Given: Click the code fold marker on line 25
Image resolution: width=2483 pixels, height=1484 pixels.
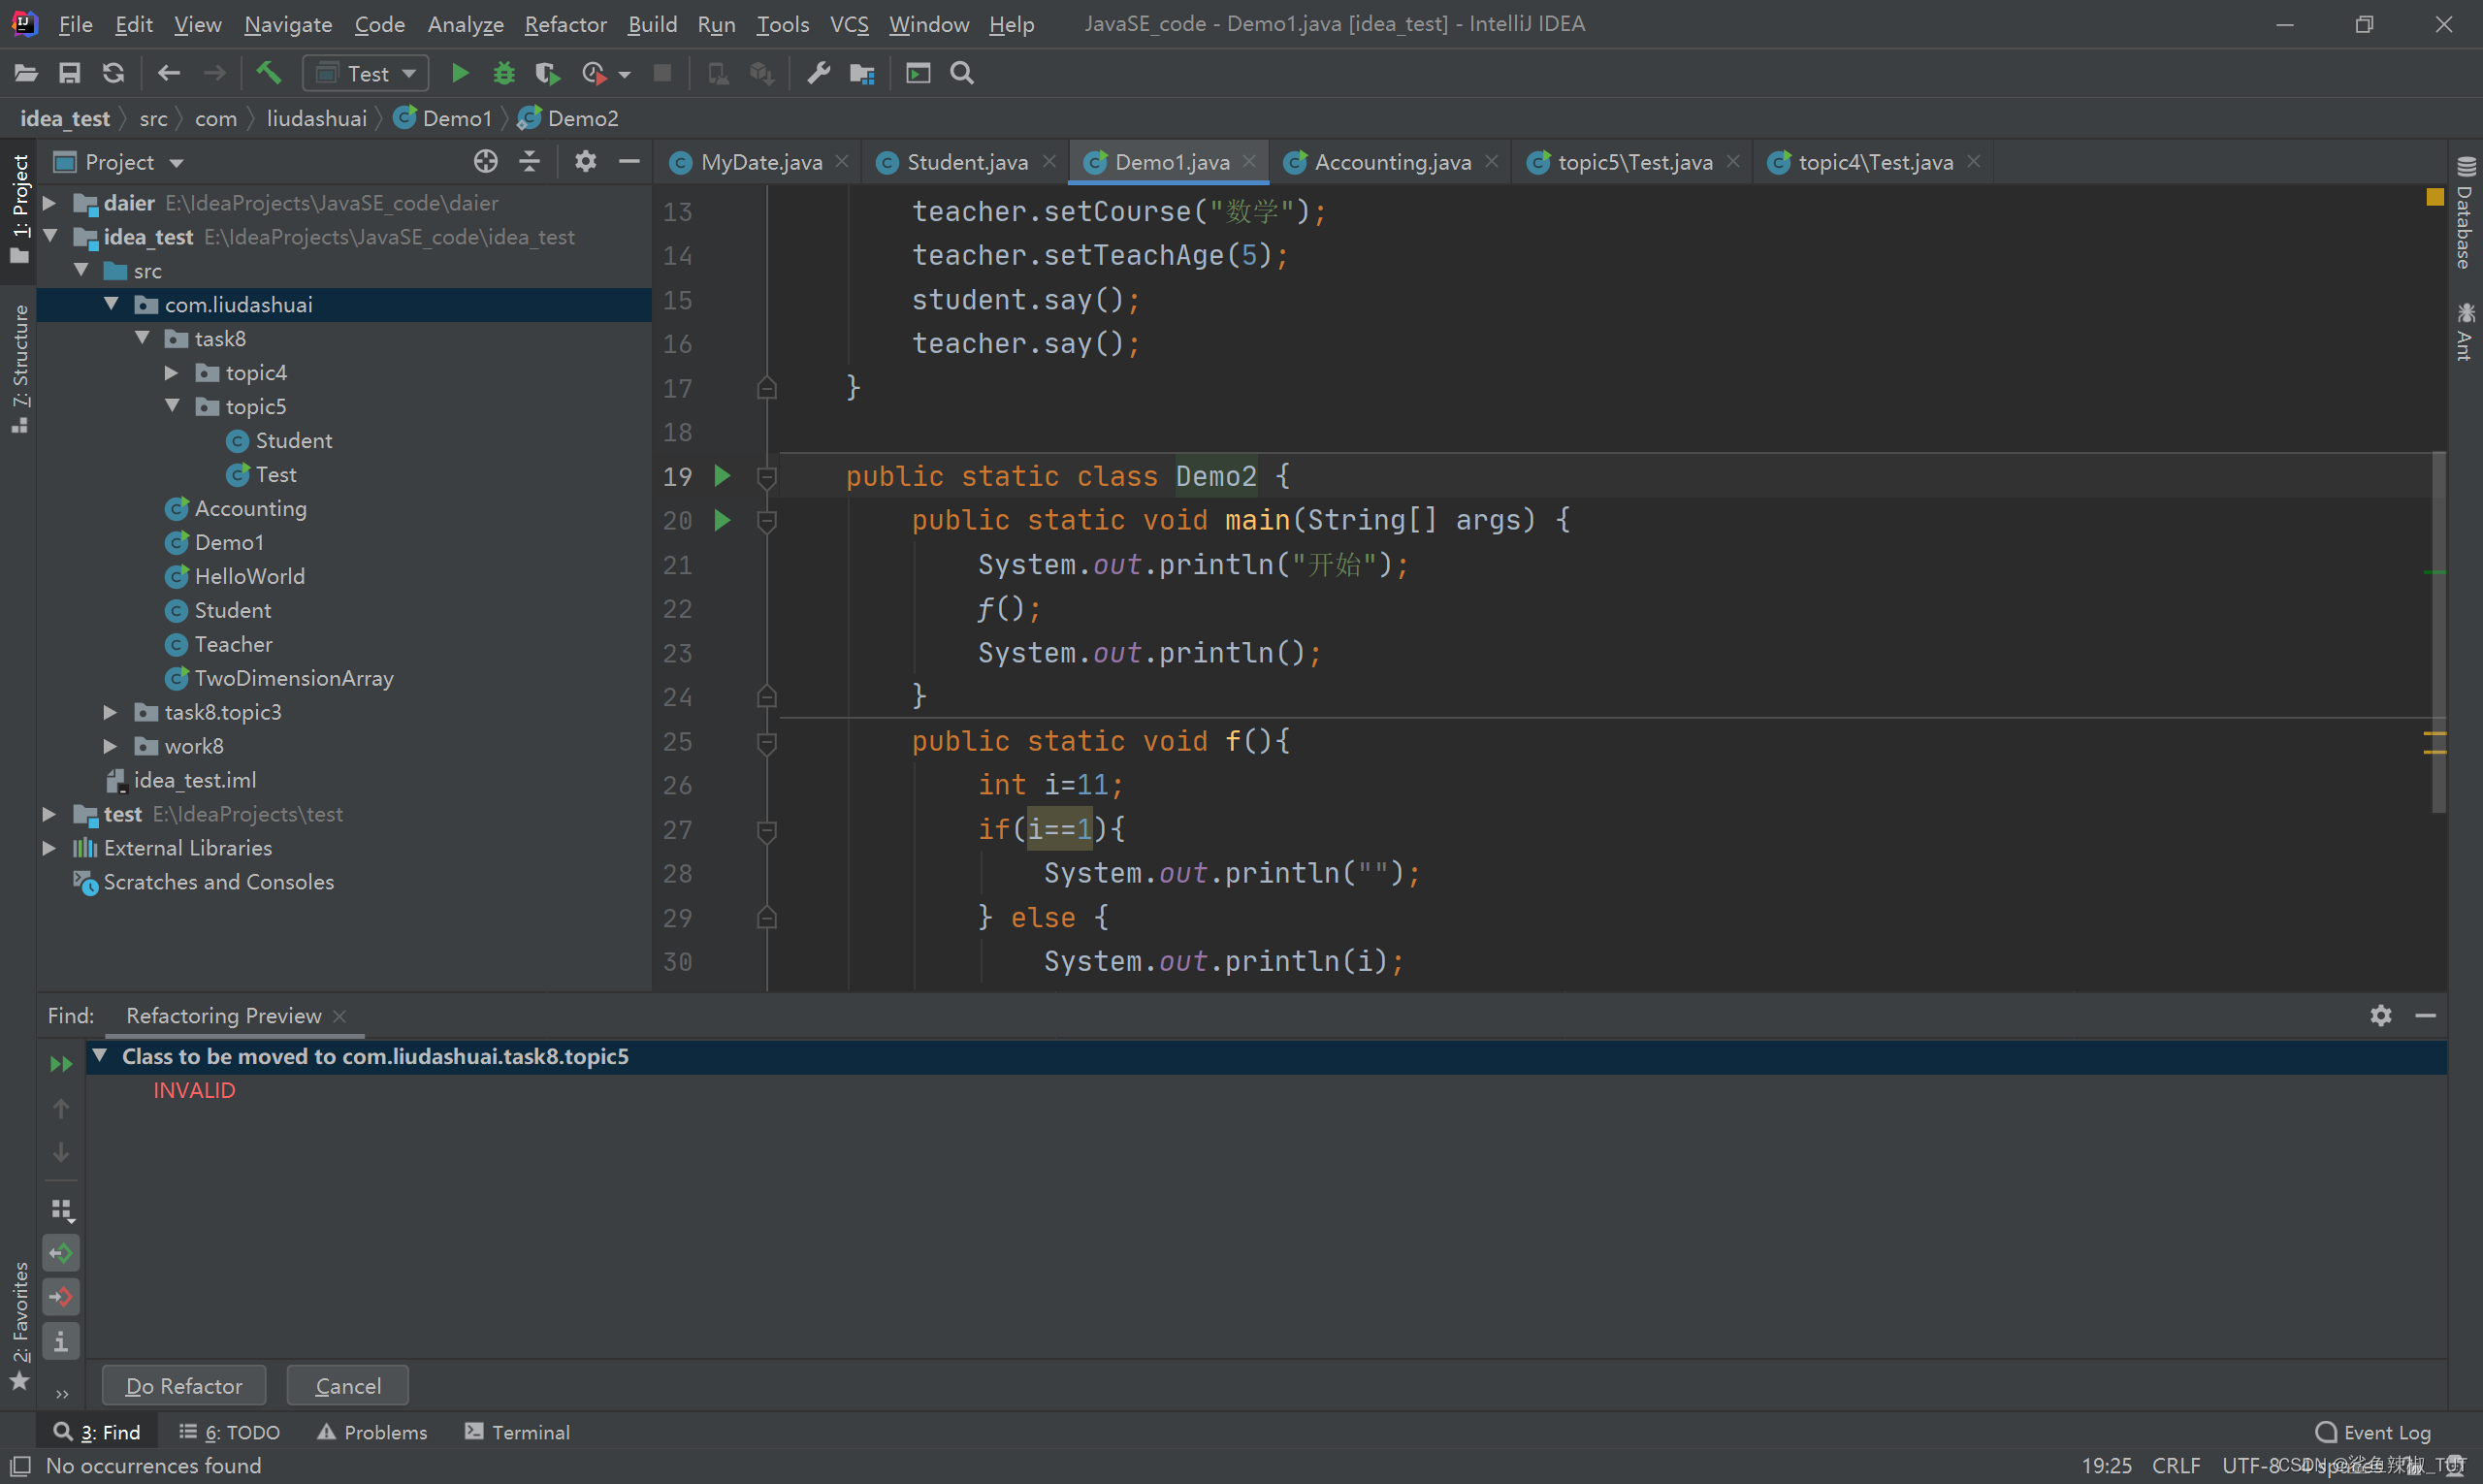Looking at the screenshot, I should (767, 742).
